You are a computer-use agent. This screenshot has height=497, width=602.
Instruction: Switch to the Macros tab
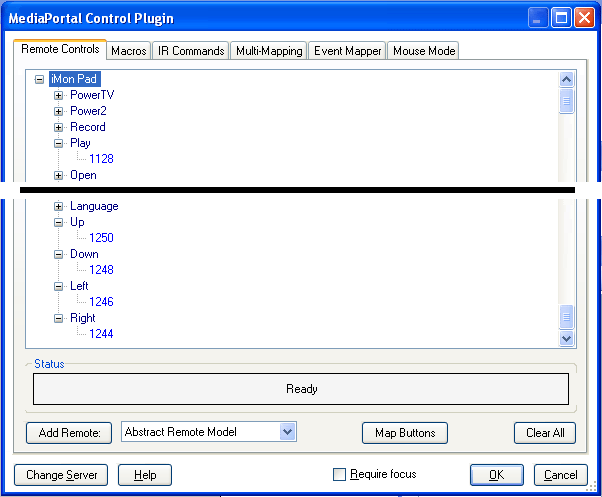[129, 51]
